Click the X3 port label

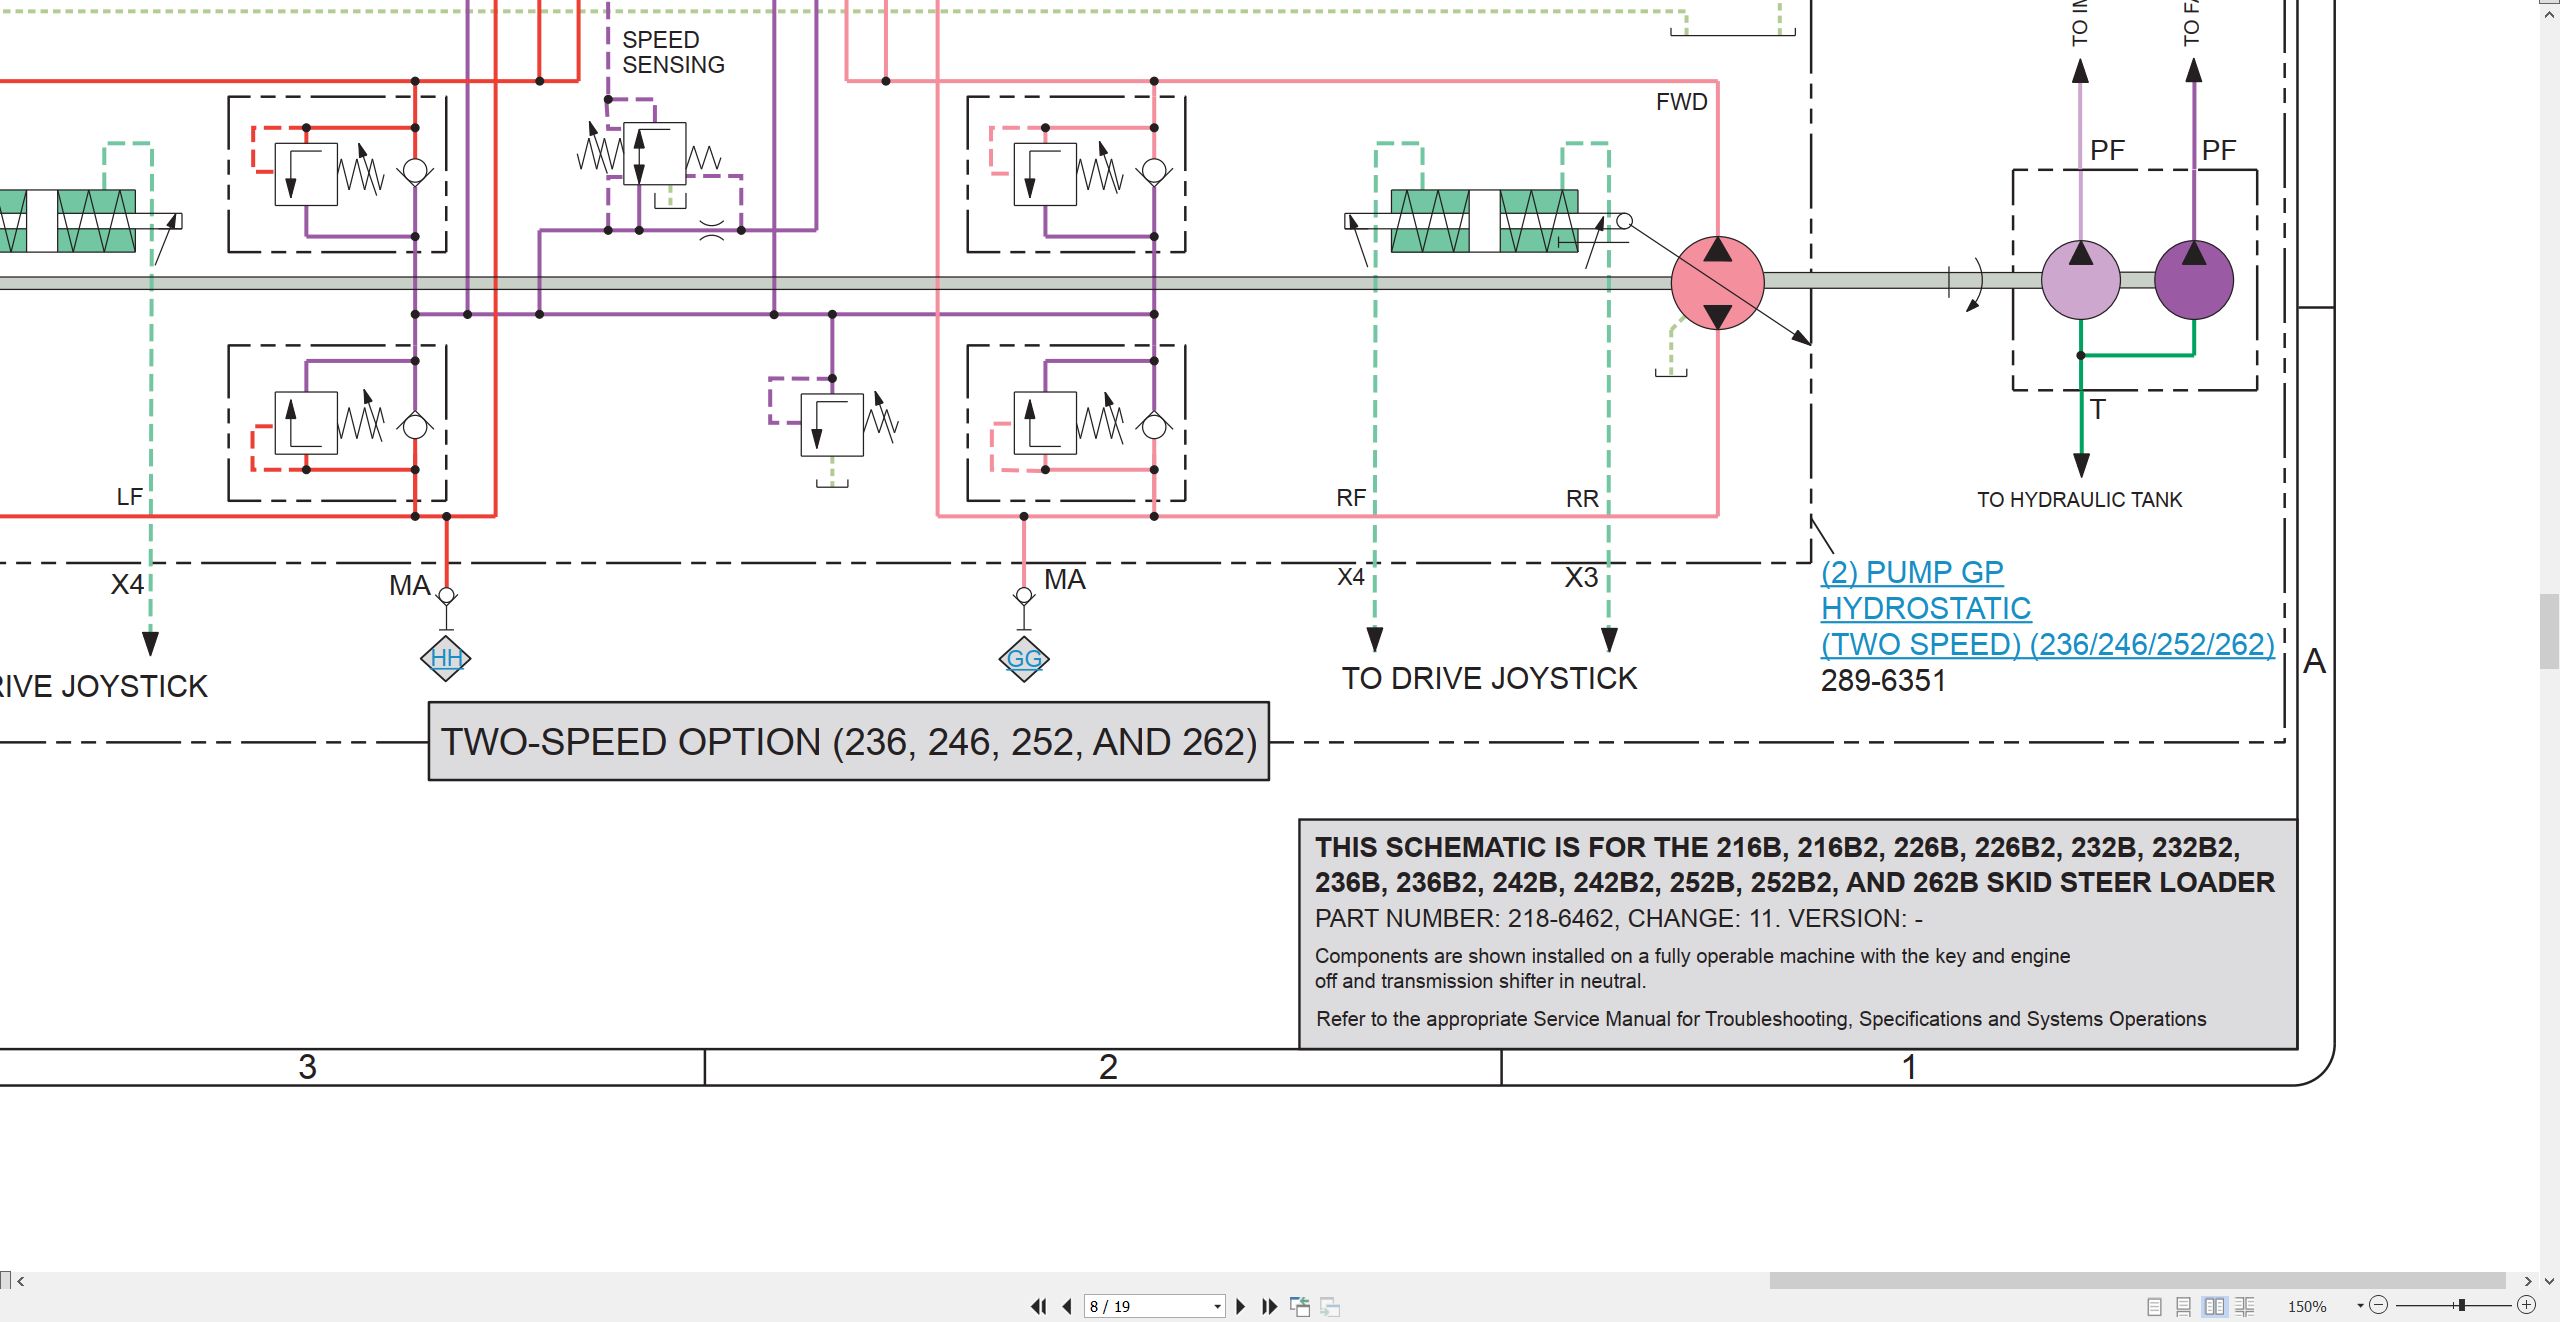[1581, 578]
